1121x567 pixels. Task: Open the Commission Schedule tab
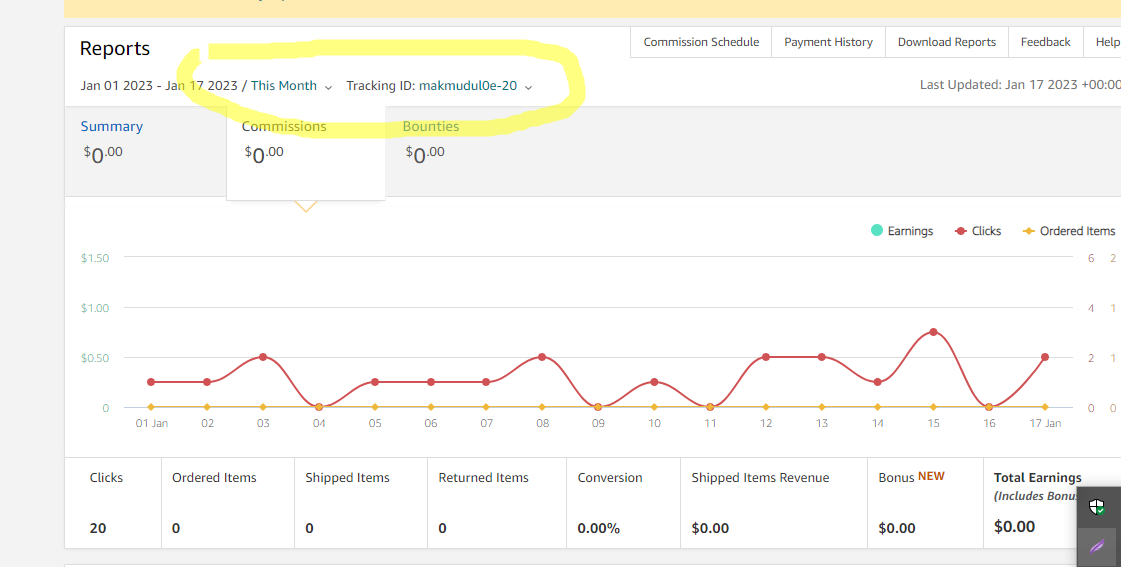click(701, 42)
